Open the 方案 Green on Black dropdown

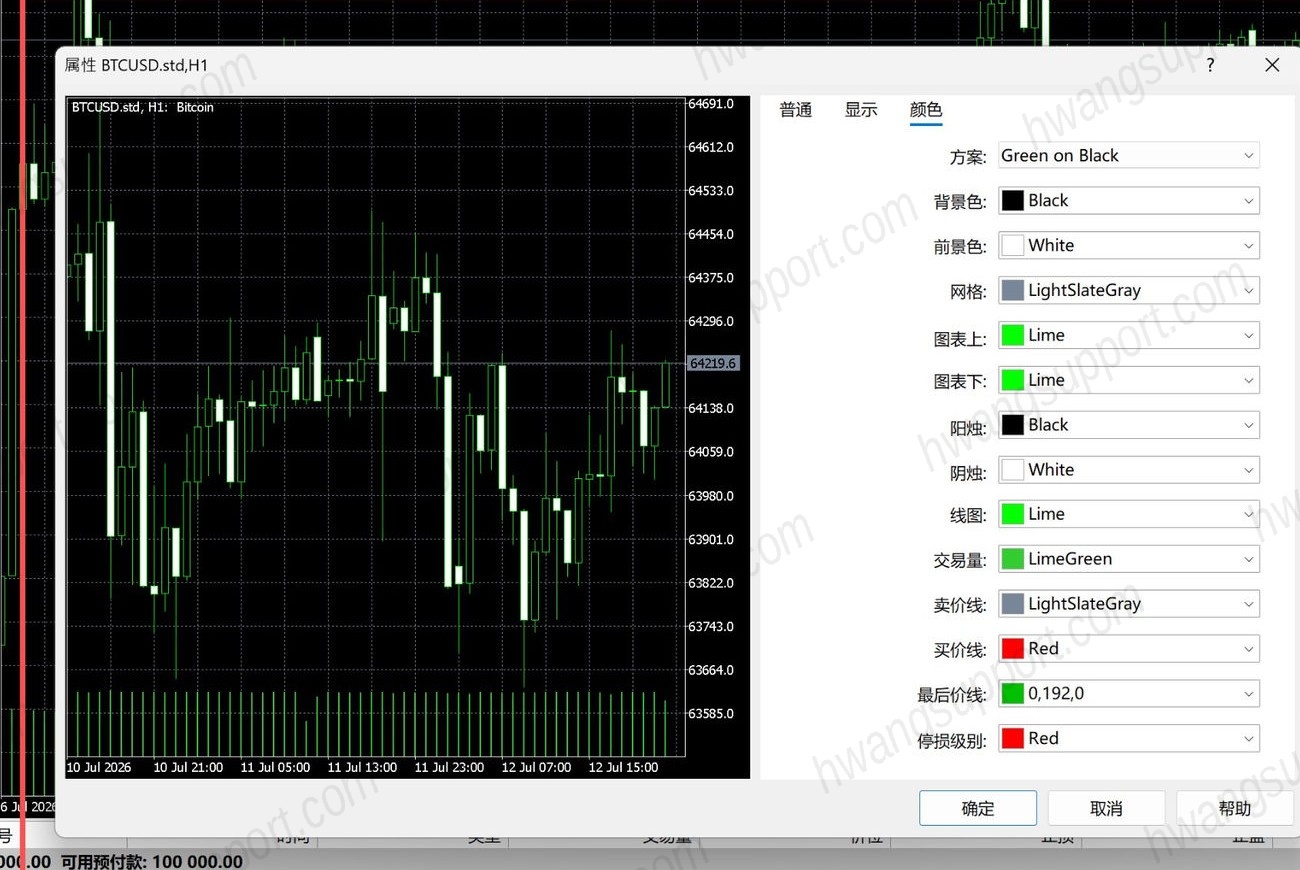coord(1129,155)
